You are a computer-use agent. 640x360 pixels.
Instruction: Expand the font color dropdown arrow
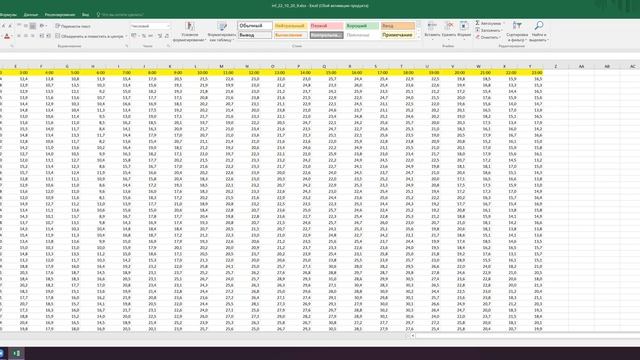coord(12,36)
